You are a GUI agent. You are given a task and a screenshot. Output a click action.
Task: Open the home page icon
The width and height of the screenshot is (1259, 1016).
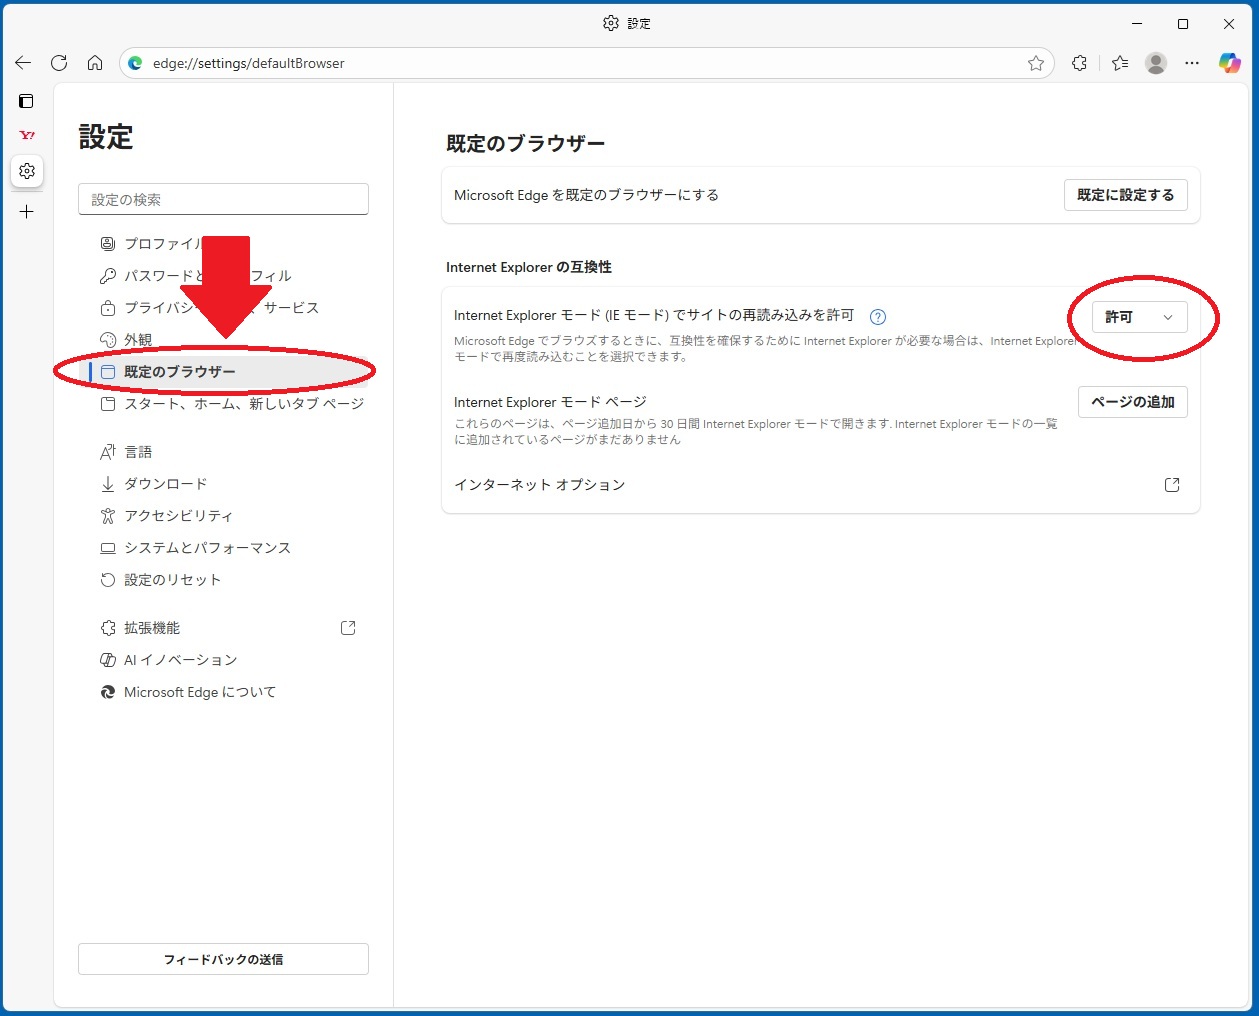coord(95,63)
